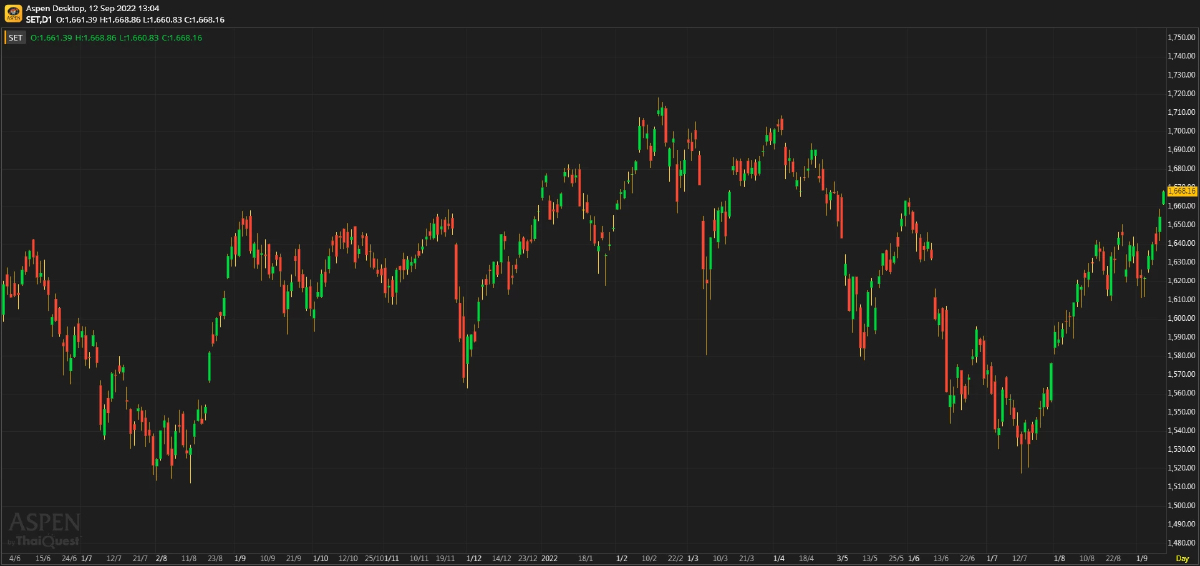1200x566 pixels.
Task: Click the Aspen logo icon in the header
Action: tap(14, 13)
